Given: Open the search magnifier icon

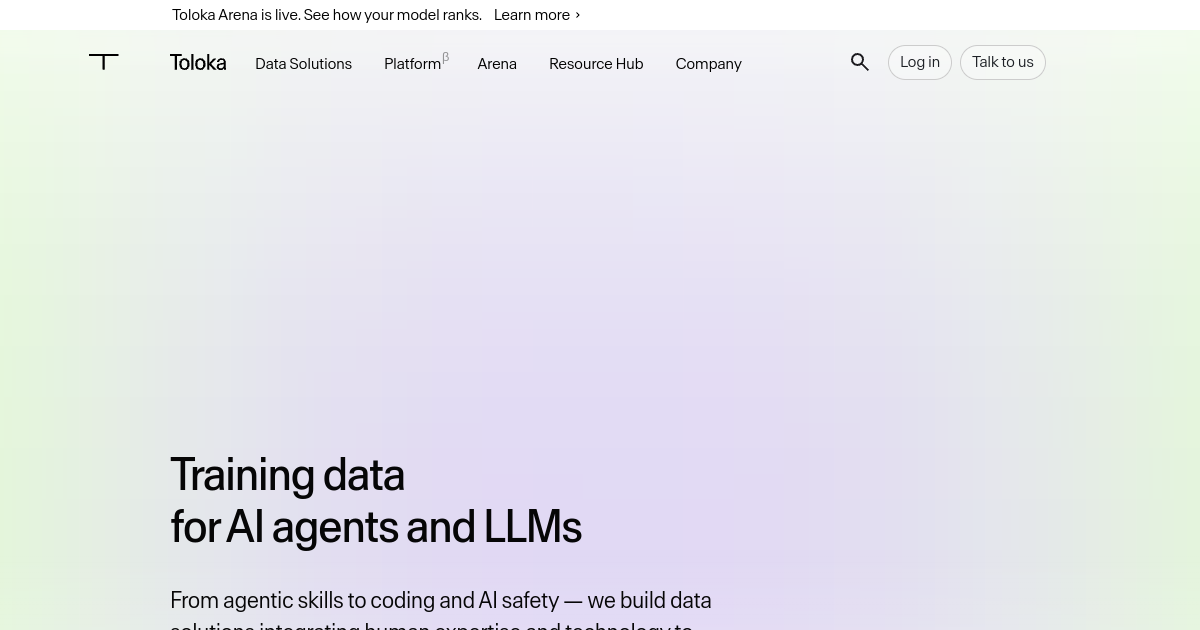Looking at the screenshot, I should (860, 62).
